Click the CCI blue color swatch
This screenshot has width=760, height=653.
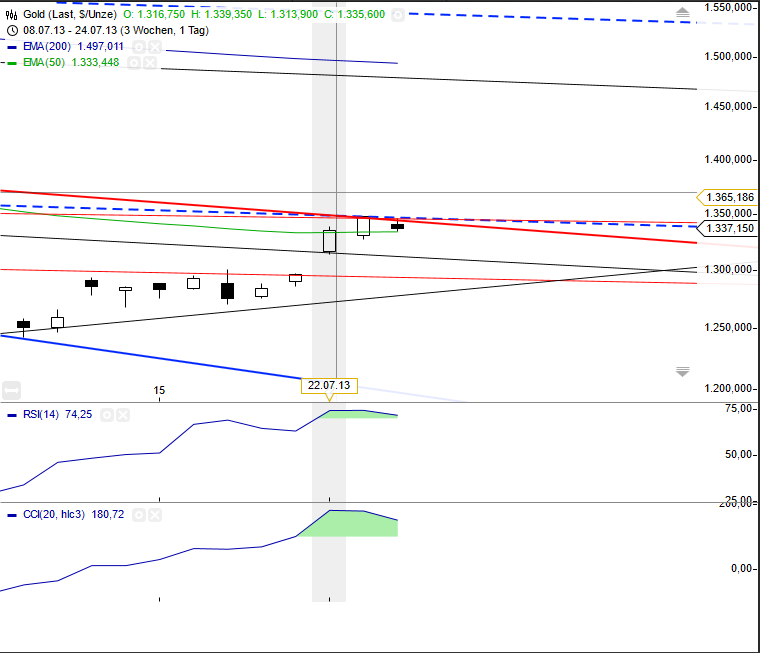pos(12,515)
